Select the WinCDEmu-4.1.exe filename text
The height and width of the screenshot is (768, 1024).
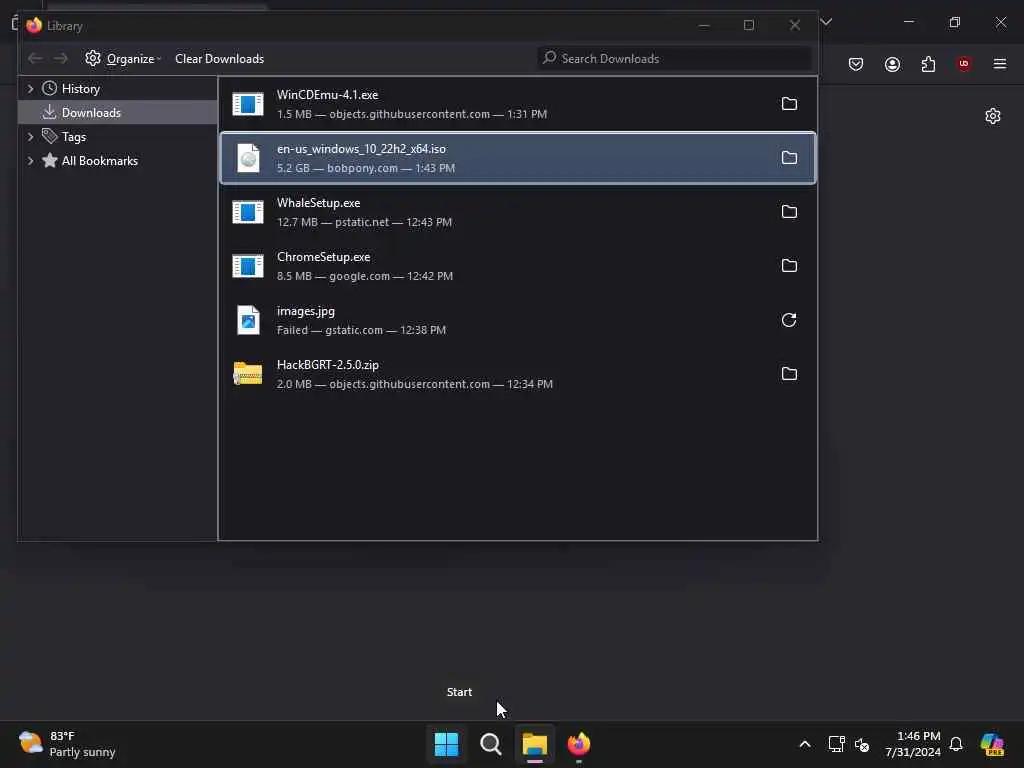pos(327,95)
